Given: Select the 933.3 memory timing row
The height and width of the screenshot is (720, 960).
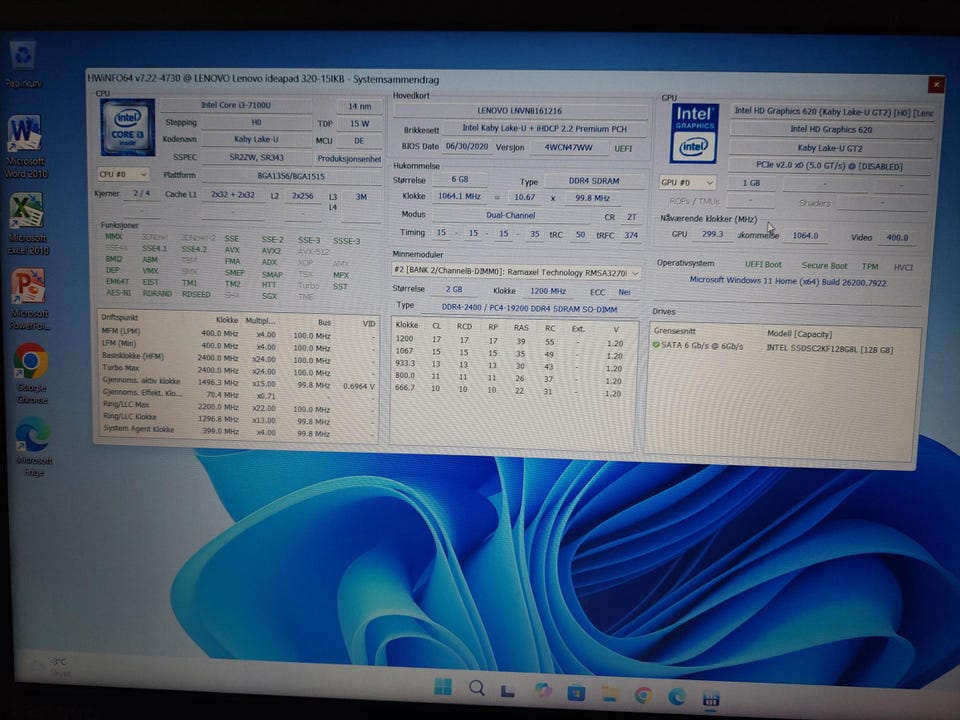Looking at the screenshot, I should [x=512, y=366].
